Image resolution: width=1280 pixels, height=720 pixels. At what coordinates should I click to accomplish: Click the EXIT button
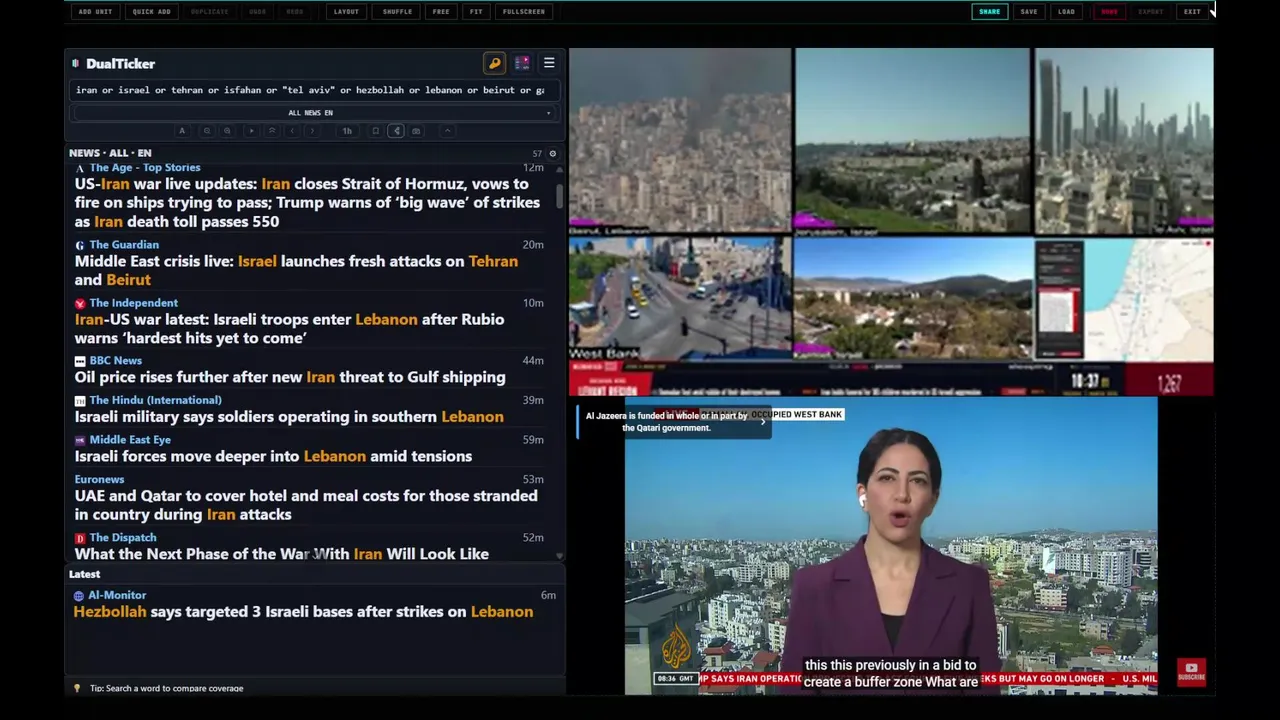(x=1192, y=12)
